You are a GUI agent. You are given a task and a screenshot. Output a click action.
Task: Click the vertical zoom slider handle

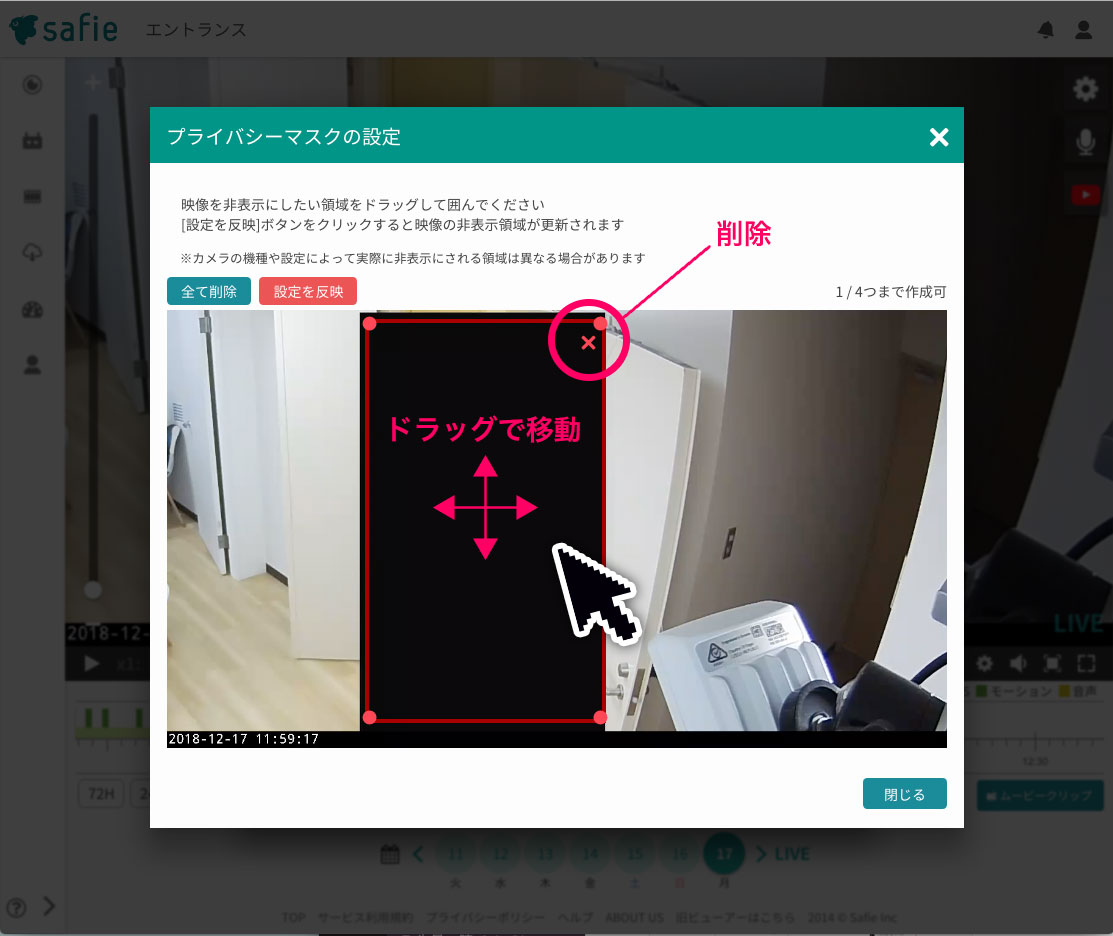pos(92,589)
